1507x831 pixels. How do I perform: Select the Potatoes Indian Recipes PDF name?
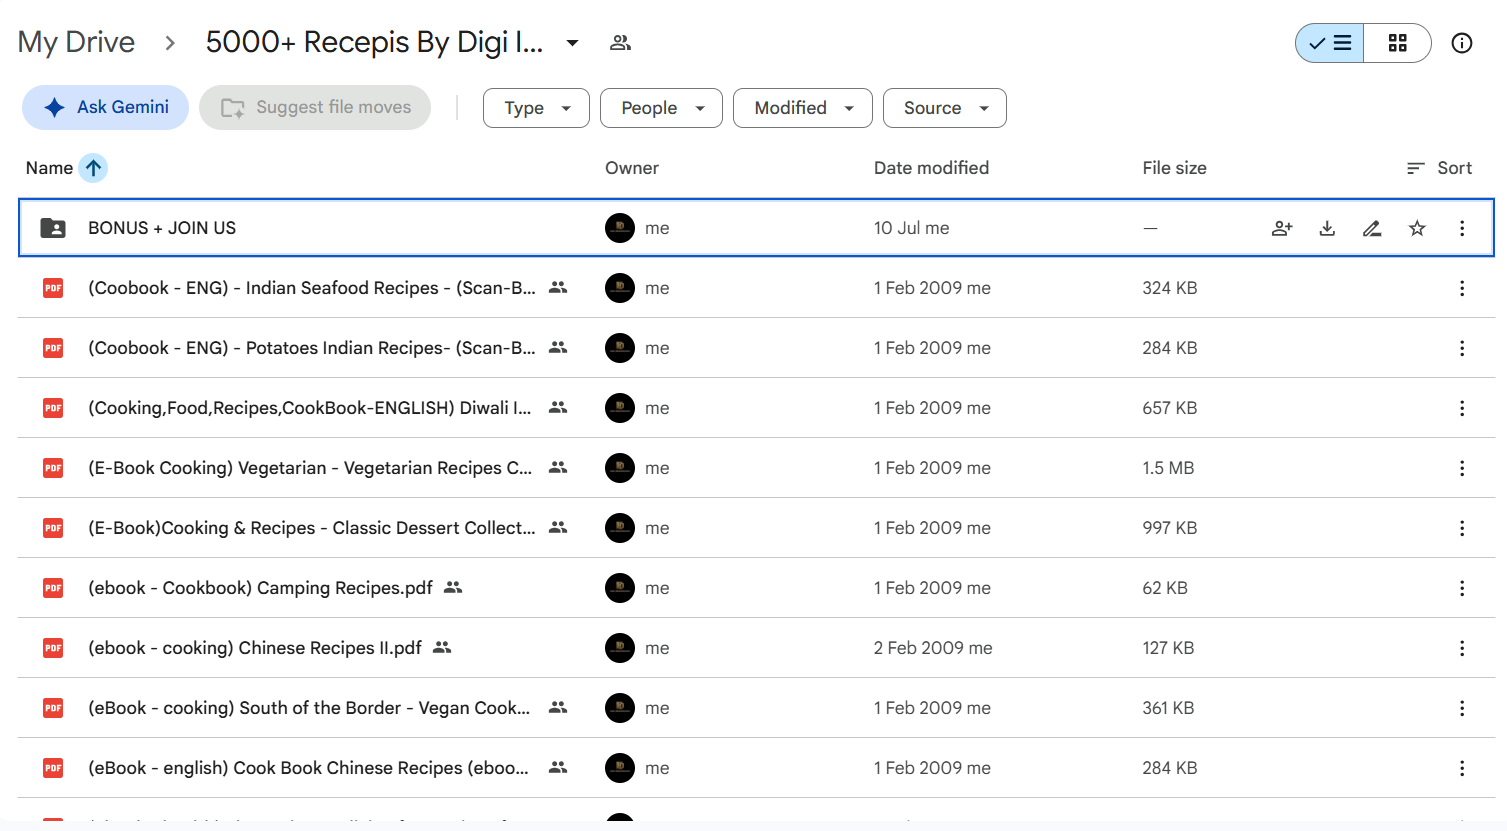tap(312, 348)
